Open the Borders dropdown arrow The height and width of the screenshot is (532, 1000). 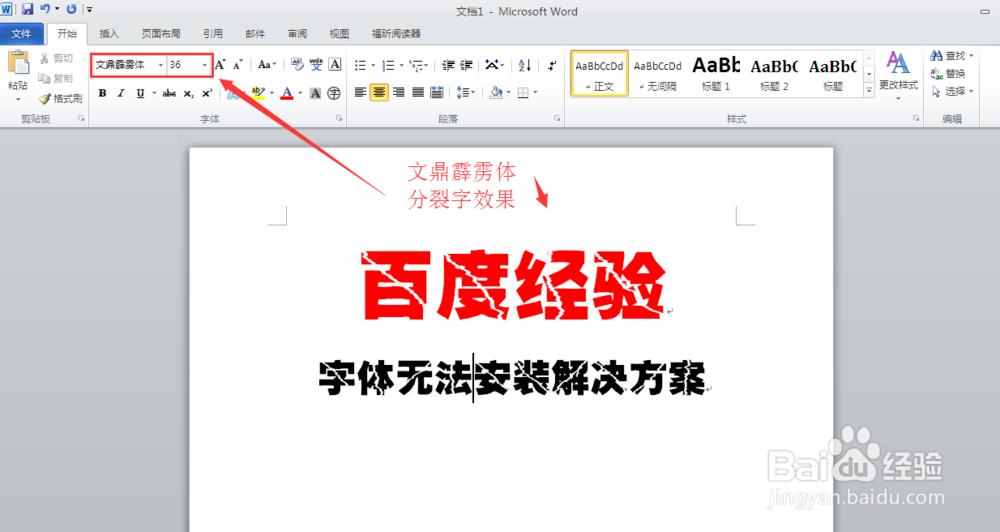pyautogui.click(x=535, y=93)
